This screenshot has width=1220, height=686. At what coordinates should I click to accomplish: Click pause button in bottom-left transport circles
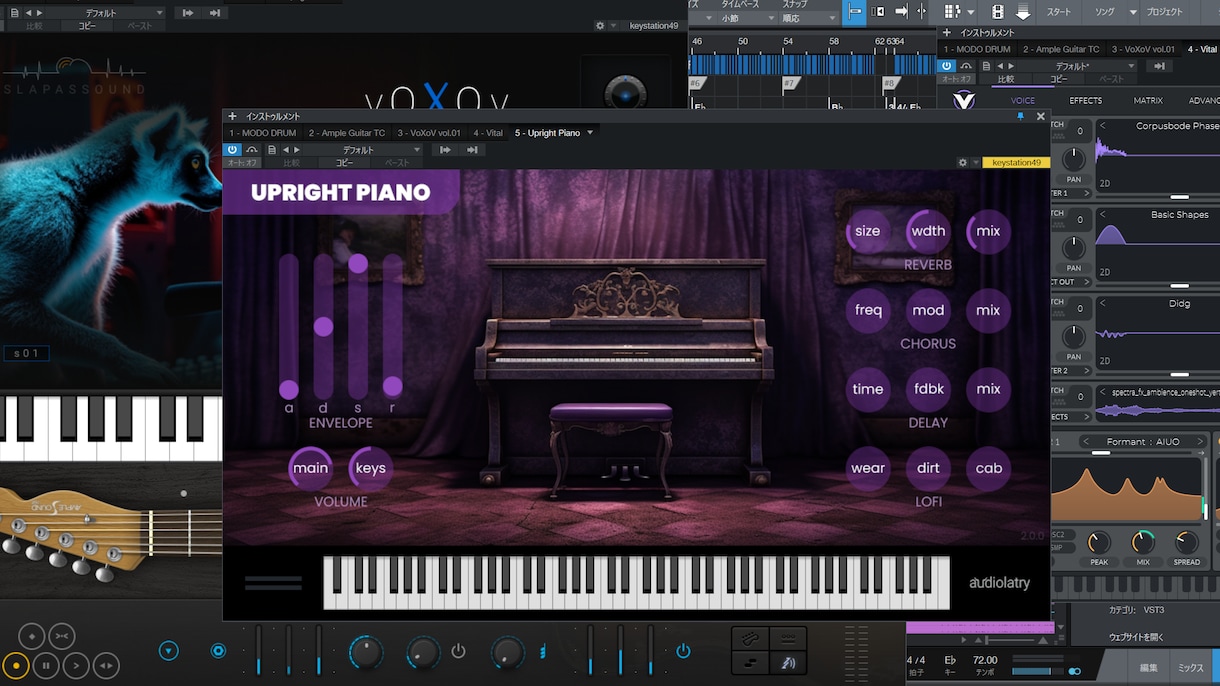pos(46,665)
